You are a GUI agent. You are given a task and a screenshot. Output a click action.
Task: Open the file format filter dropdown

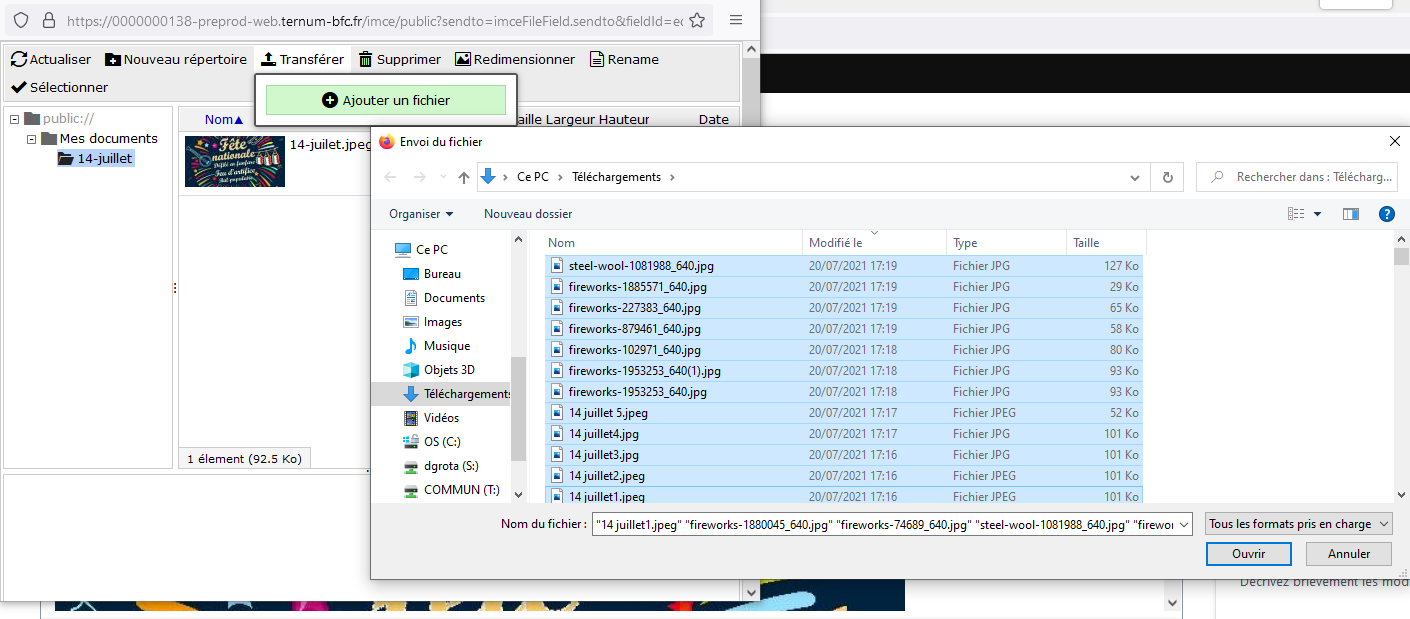[x=1299, y=524]
